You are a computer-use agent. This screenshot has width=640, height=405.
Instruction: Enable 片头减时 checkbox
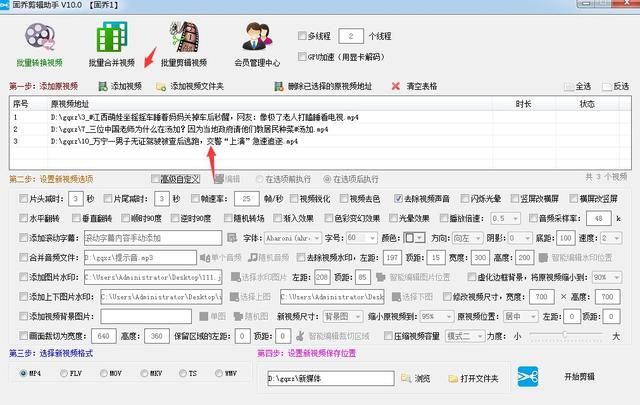pos(23,198)
